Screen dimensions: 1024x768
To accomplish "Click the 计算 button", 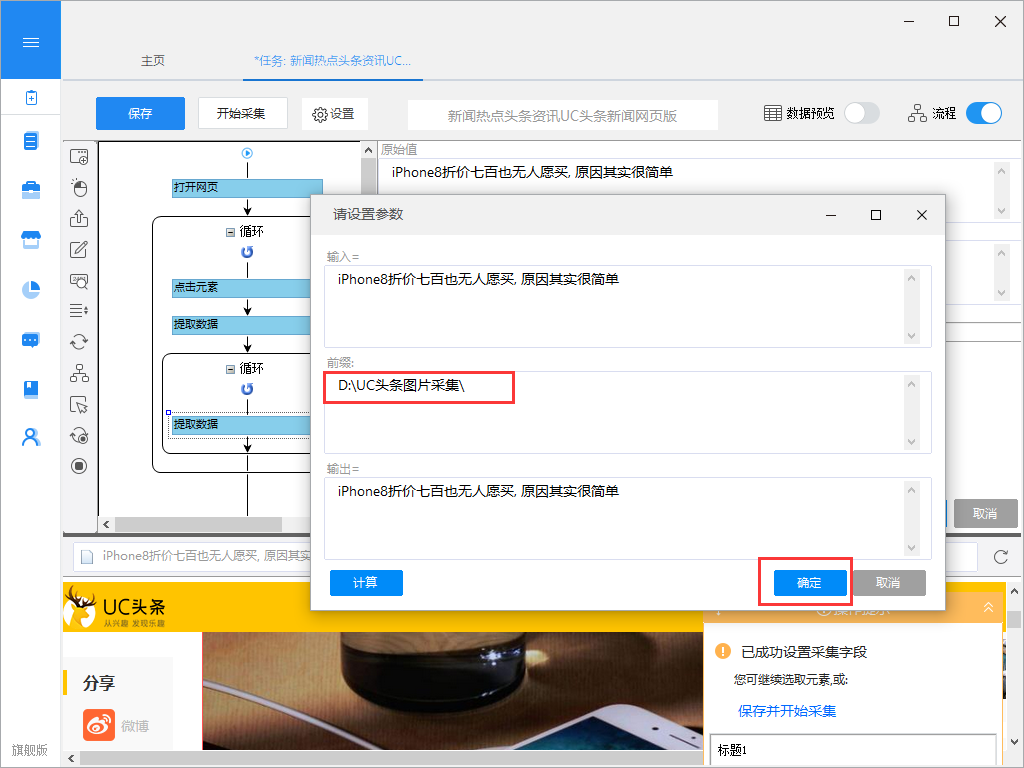I will (x=366, y=583).
